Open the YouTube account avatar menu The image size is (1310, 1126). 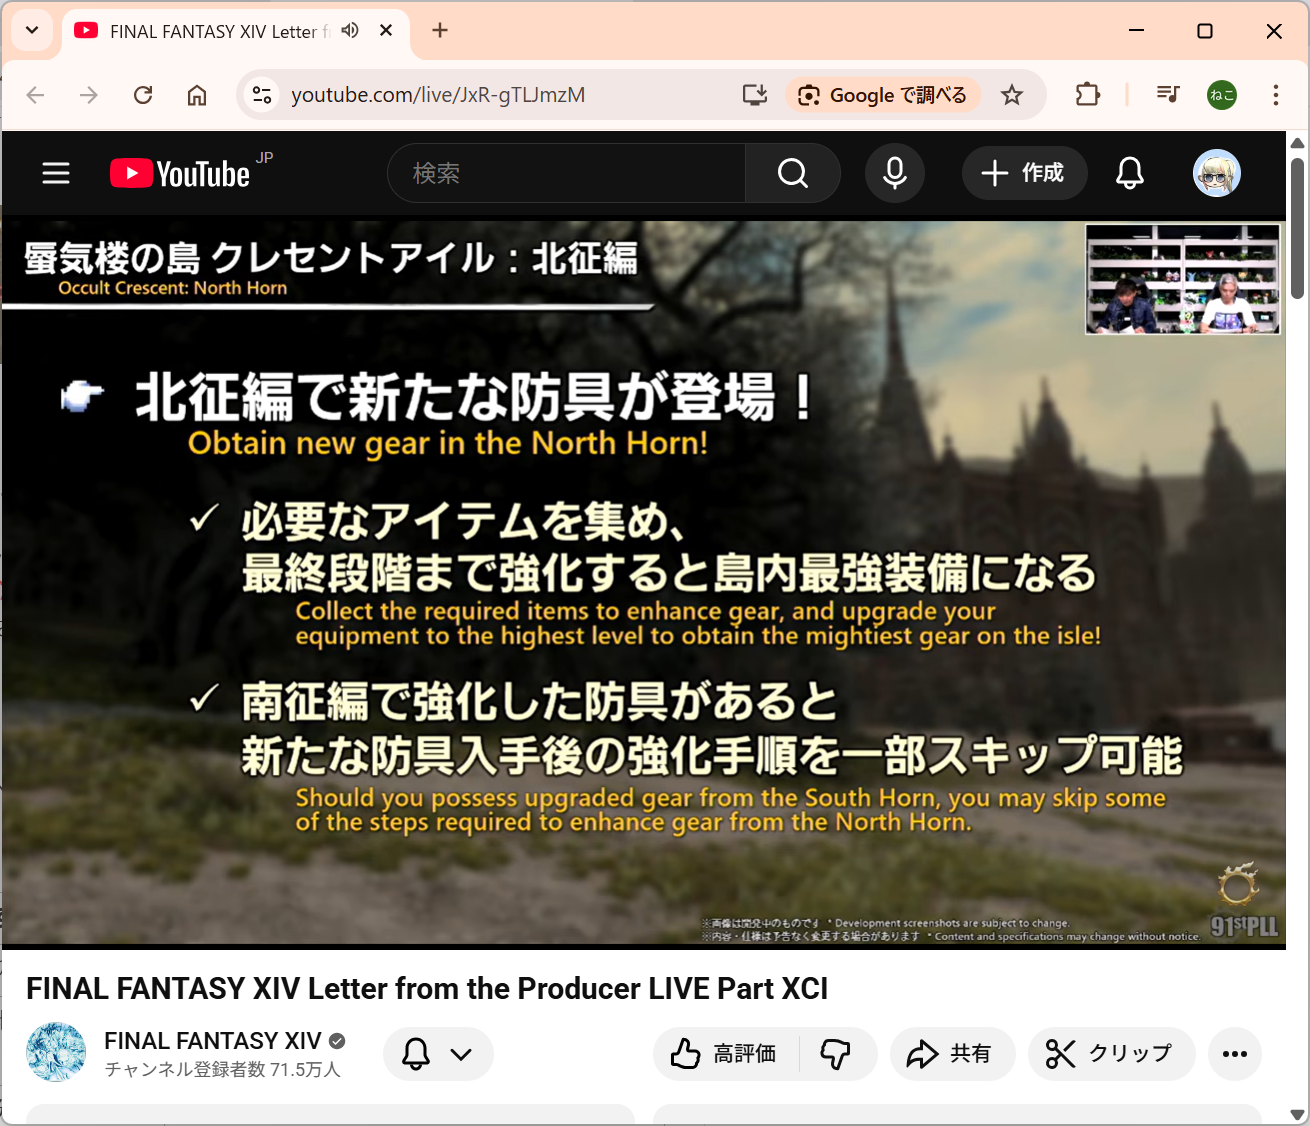point(1216,173)
